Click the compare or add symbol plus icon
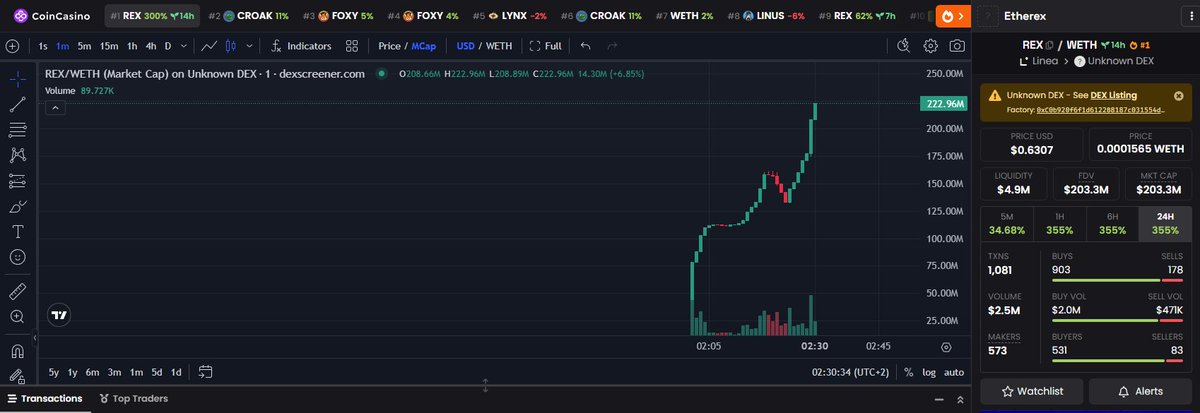1200x413 pixels. pos(13,46)
